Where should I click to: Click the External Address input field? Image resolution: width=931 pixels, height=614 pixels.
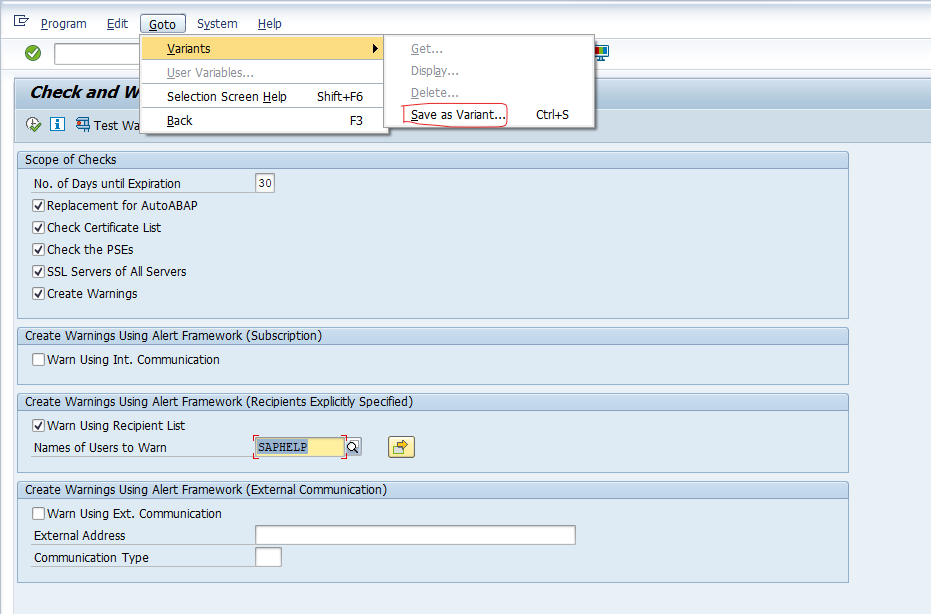(415, 535)
